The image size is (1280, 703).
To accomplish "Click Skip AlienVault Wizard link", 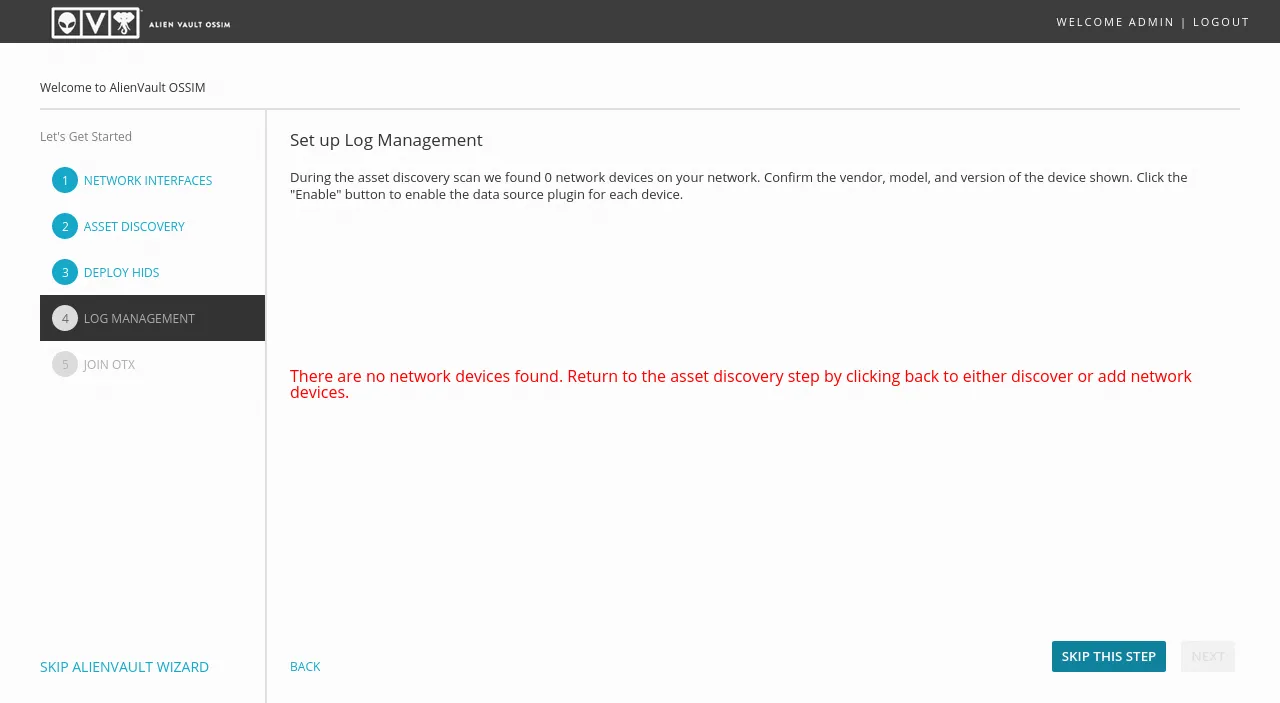I will coord(124,667).
